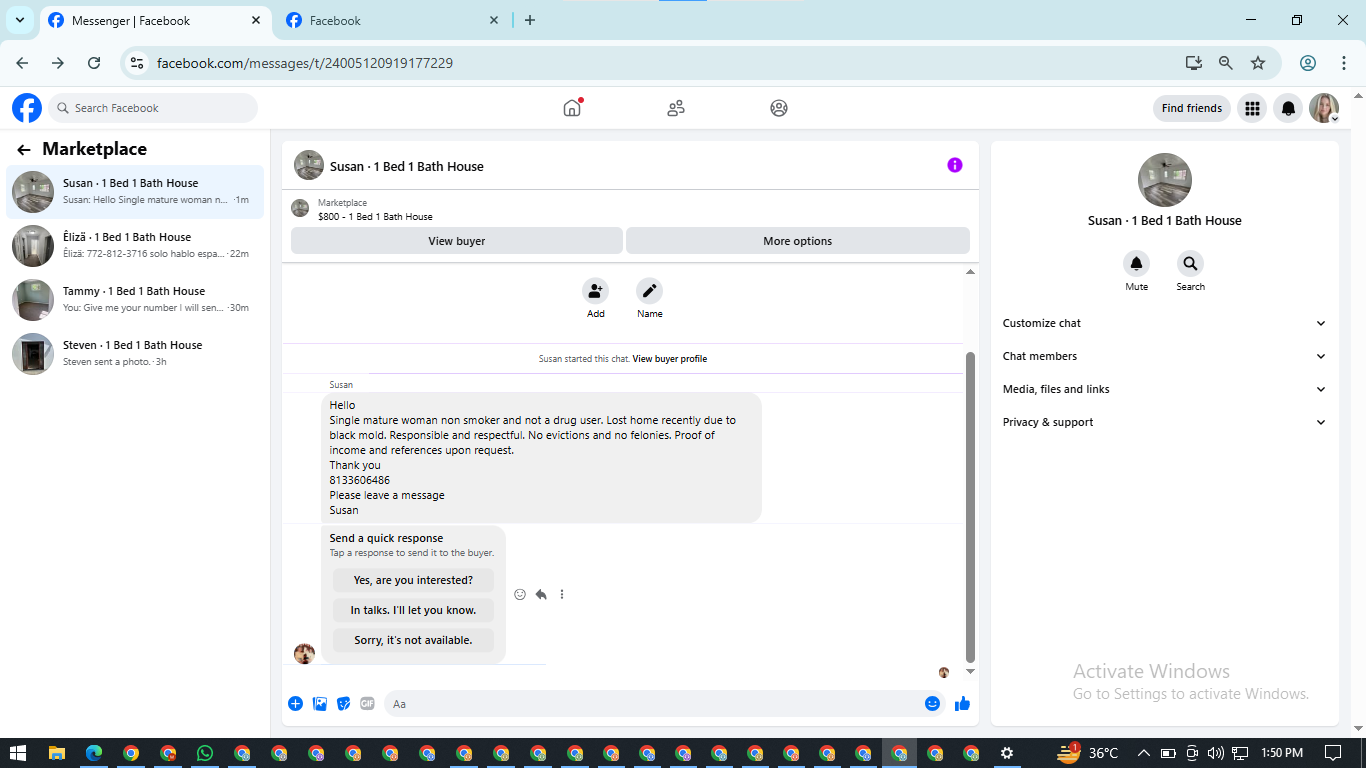
Task: Choose a GIF in composer
Action: [367, 704]
